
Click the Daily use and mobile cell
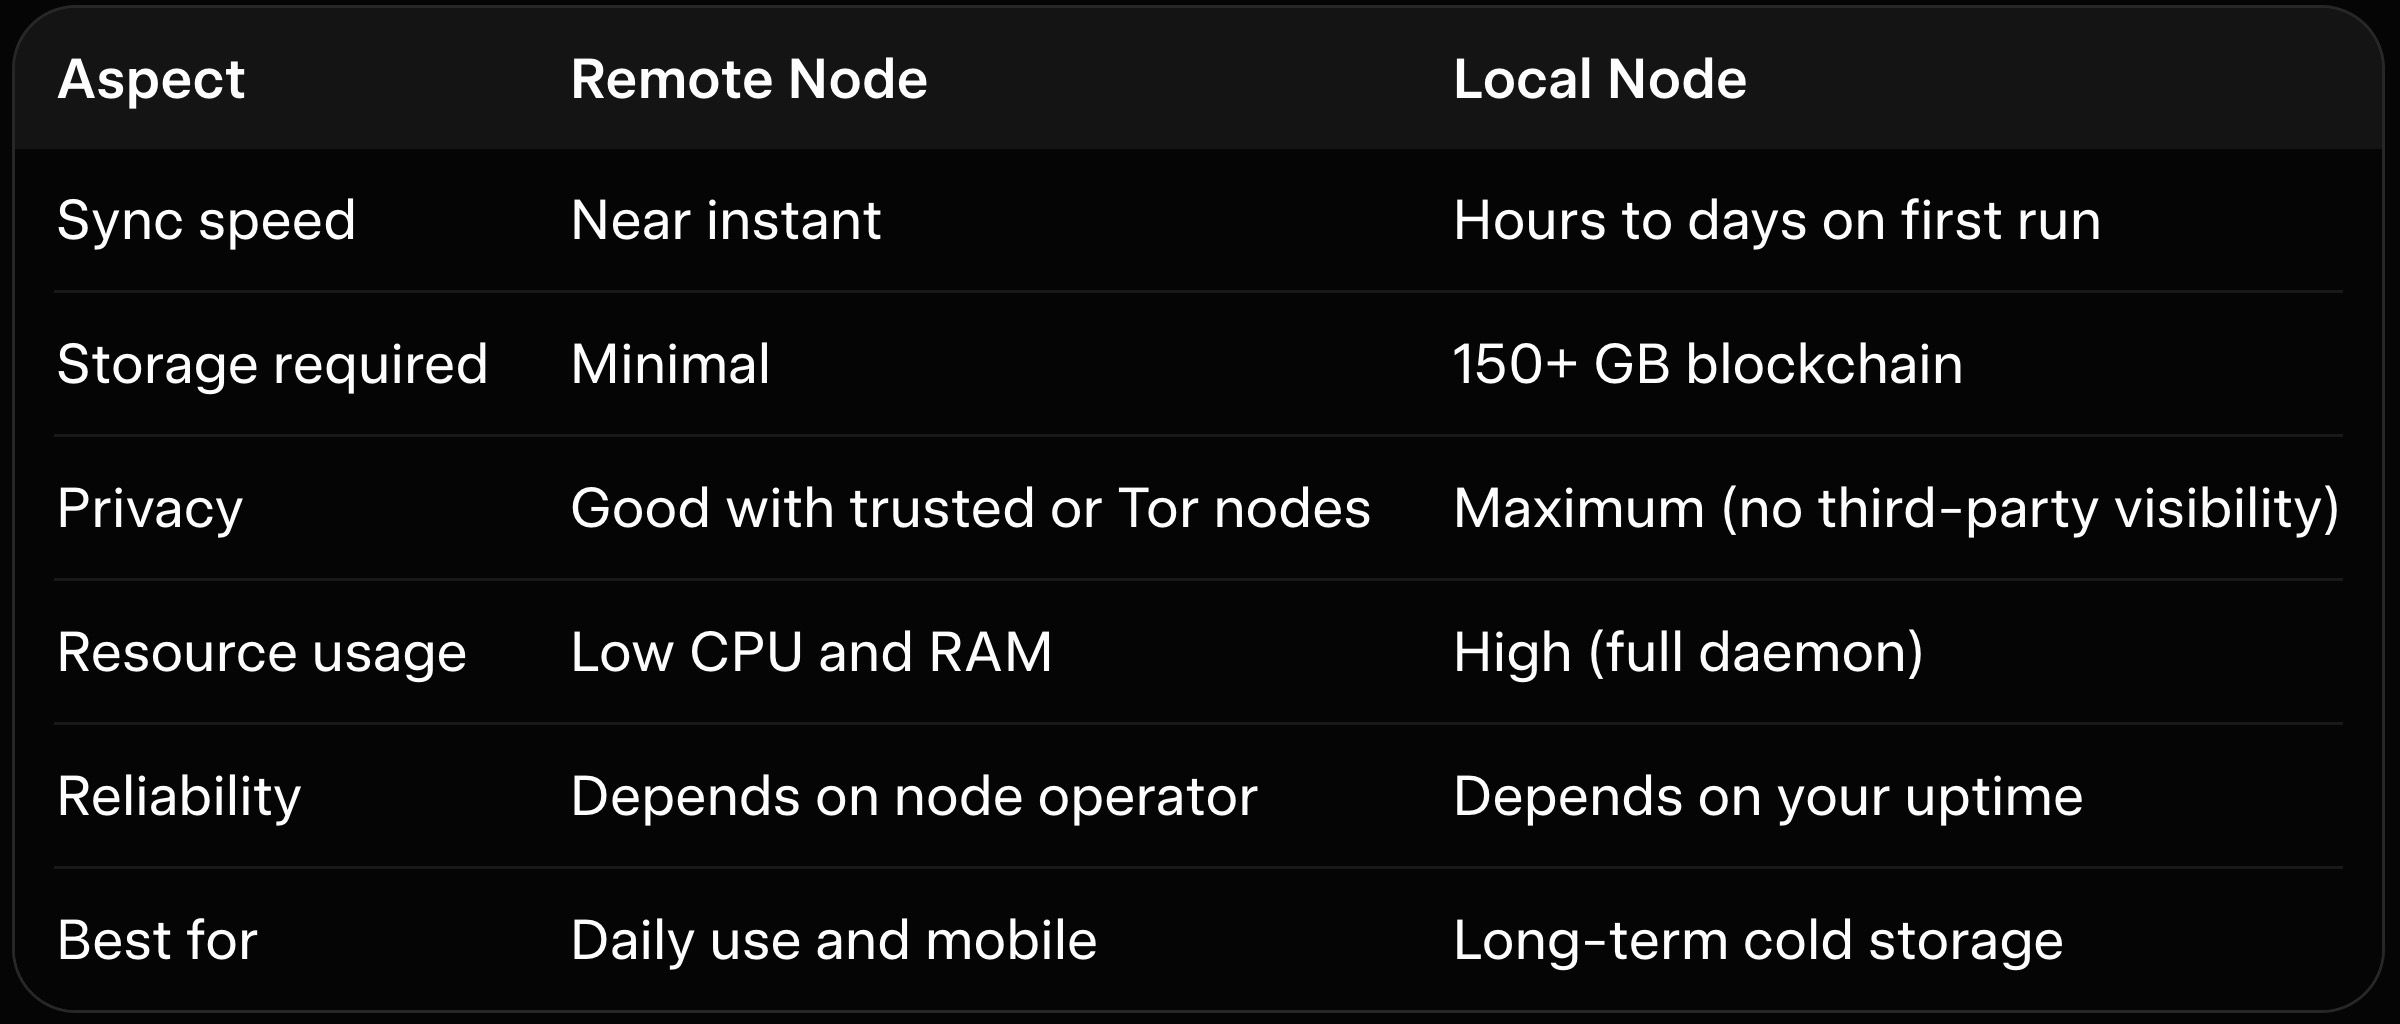833,940
